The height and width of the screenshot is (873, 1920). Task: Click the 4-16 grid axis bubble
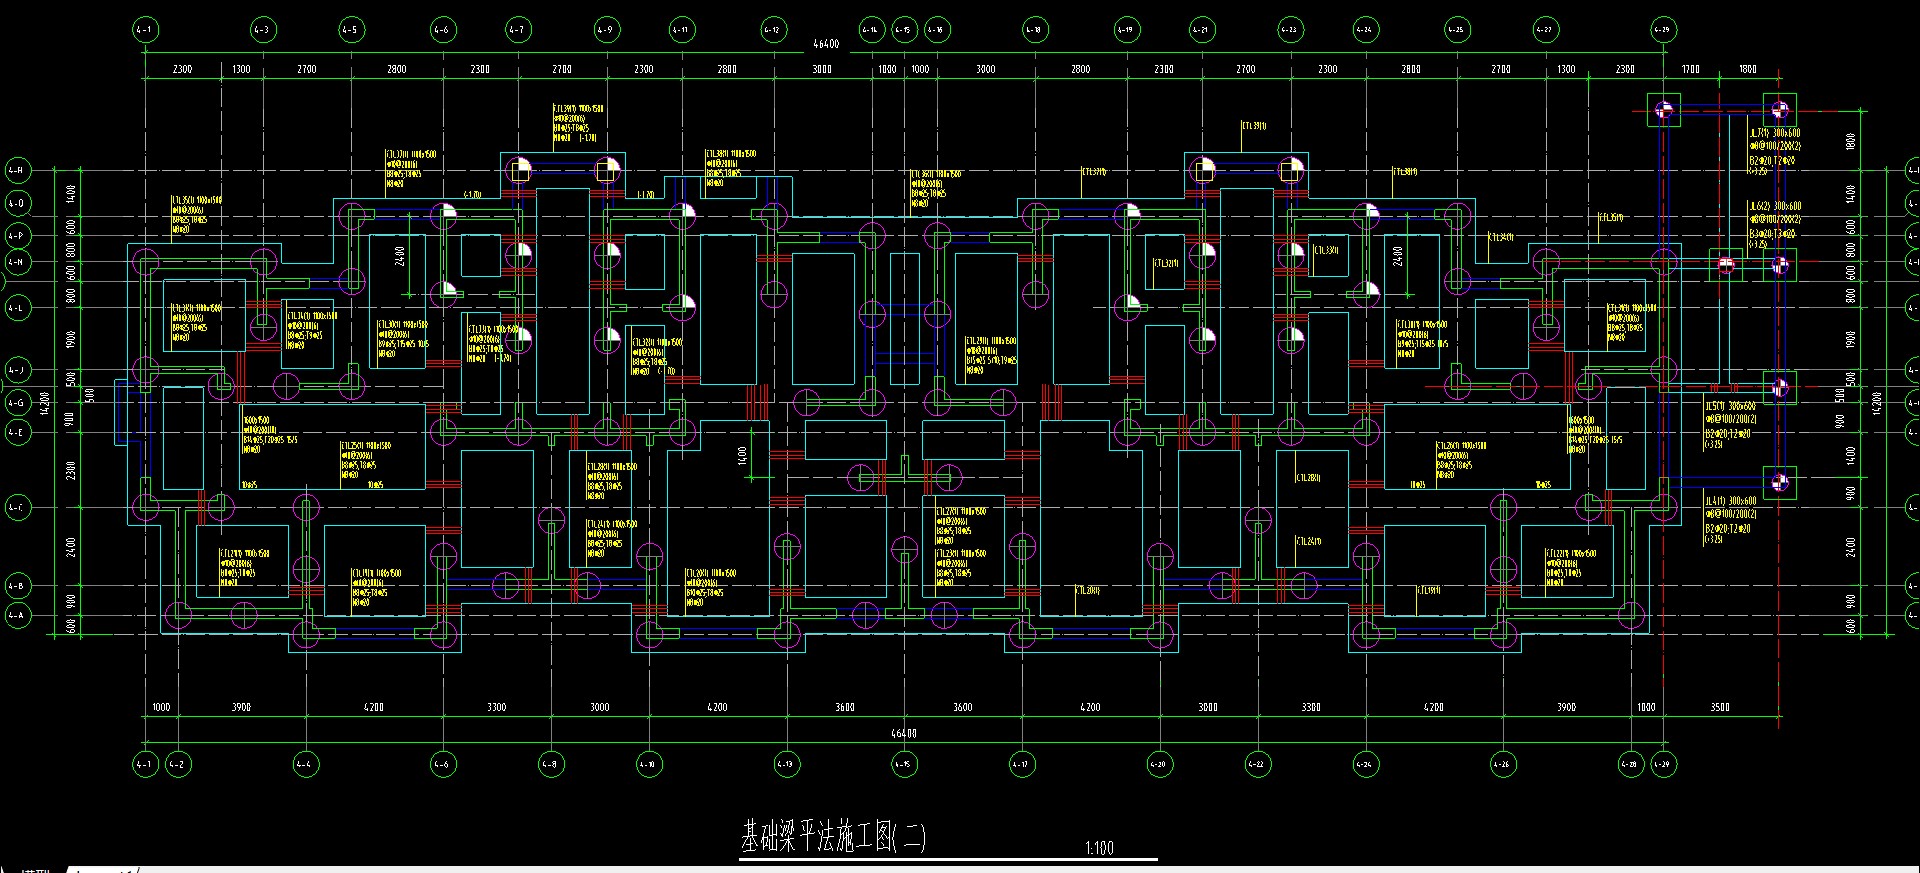tap(936, 30)
